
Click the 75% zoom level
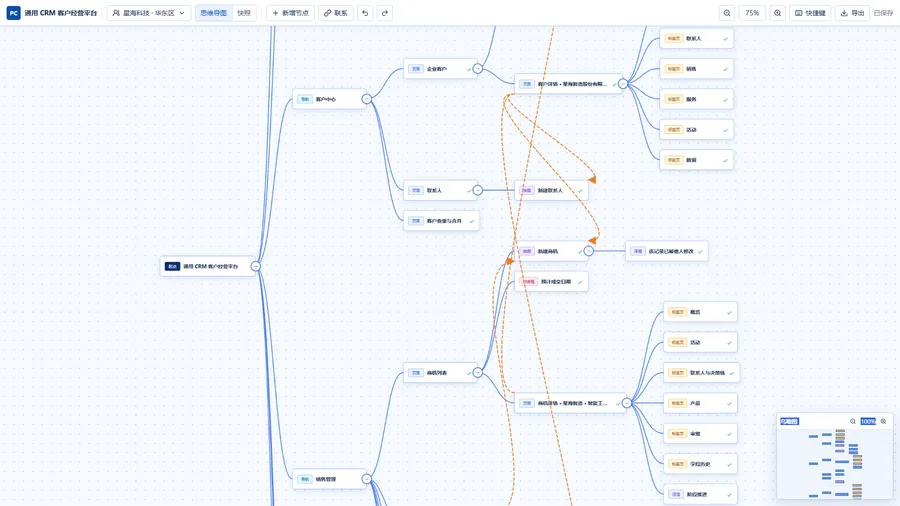[x=752, y=13]
